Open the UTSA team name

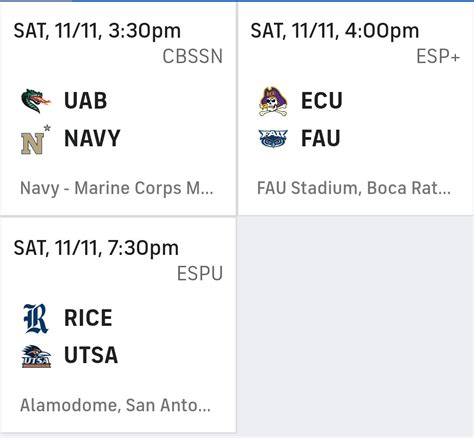[91, 355]
